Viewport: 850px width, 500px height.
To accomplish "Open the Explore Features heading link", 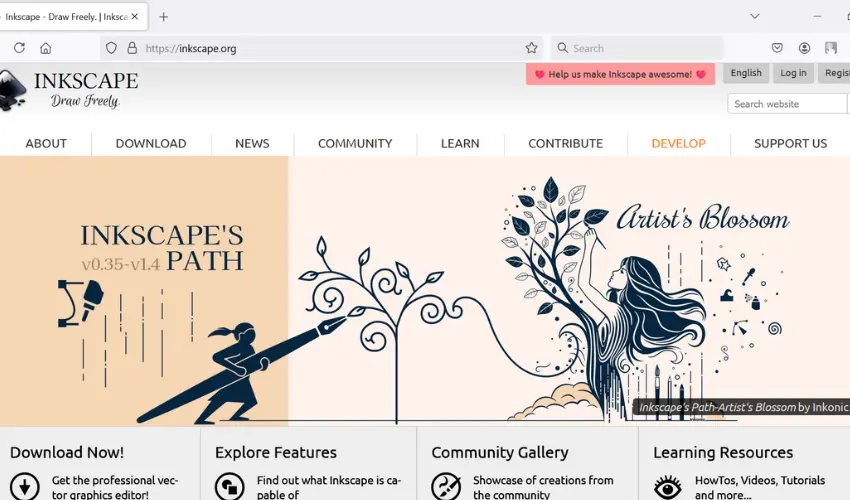I will tap(275, 452).
